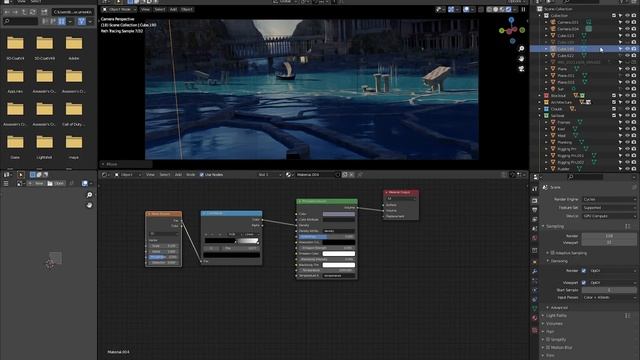Click Render samples value field

pyautogui.click(x=609, y=236)
